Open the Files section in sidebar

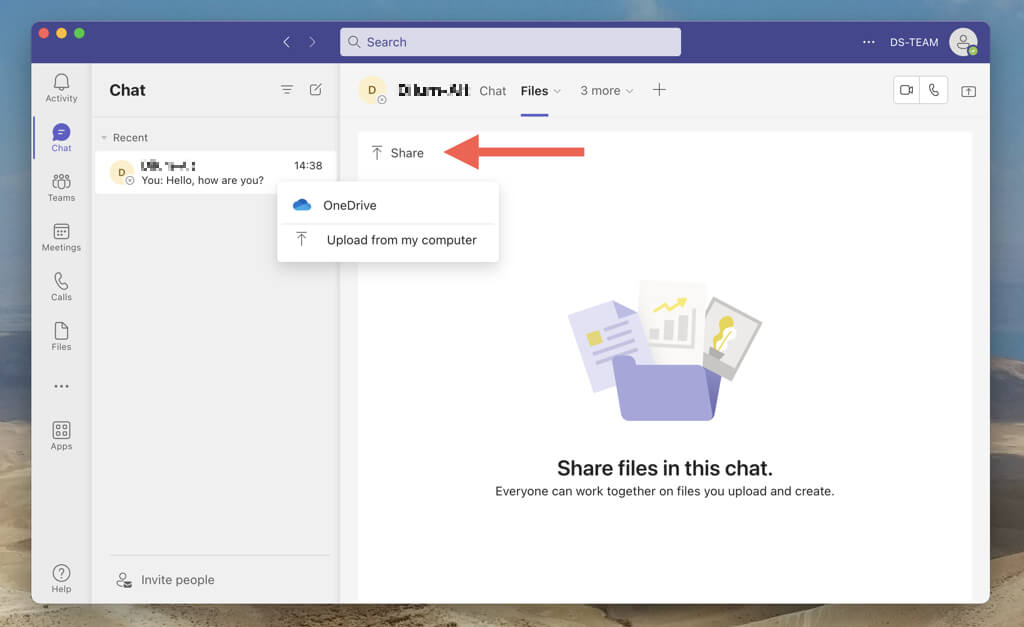[x=61, y=336]
